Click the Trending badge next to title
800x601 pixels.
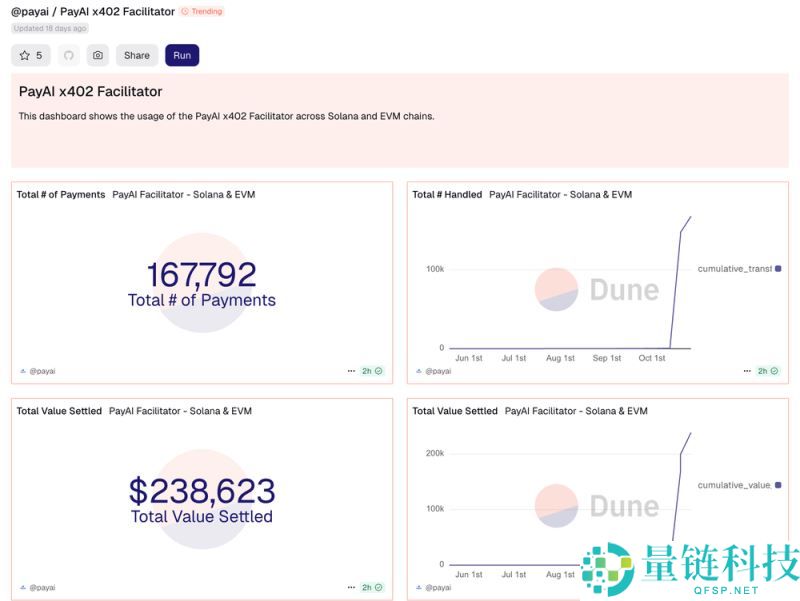coord(202,11)
